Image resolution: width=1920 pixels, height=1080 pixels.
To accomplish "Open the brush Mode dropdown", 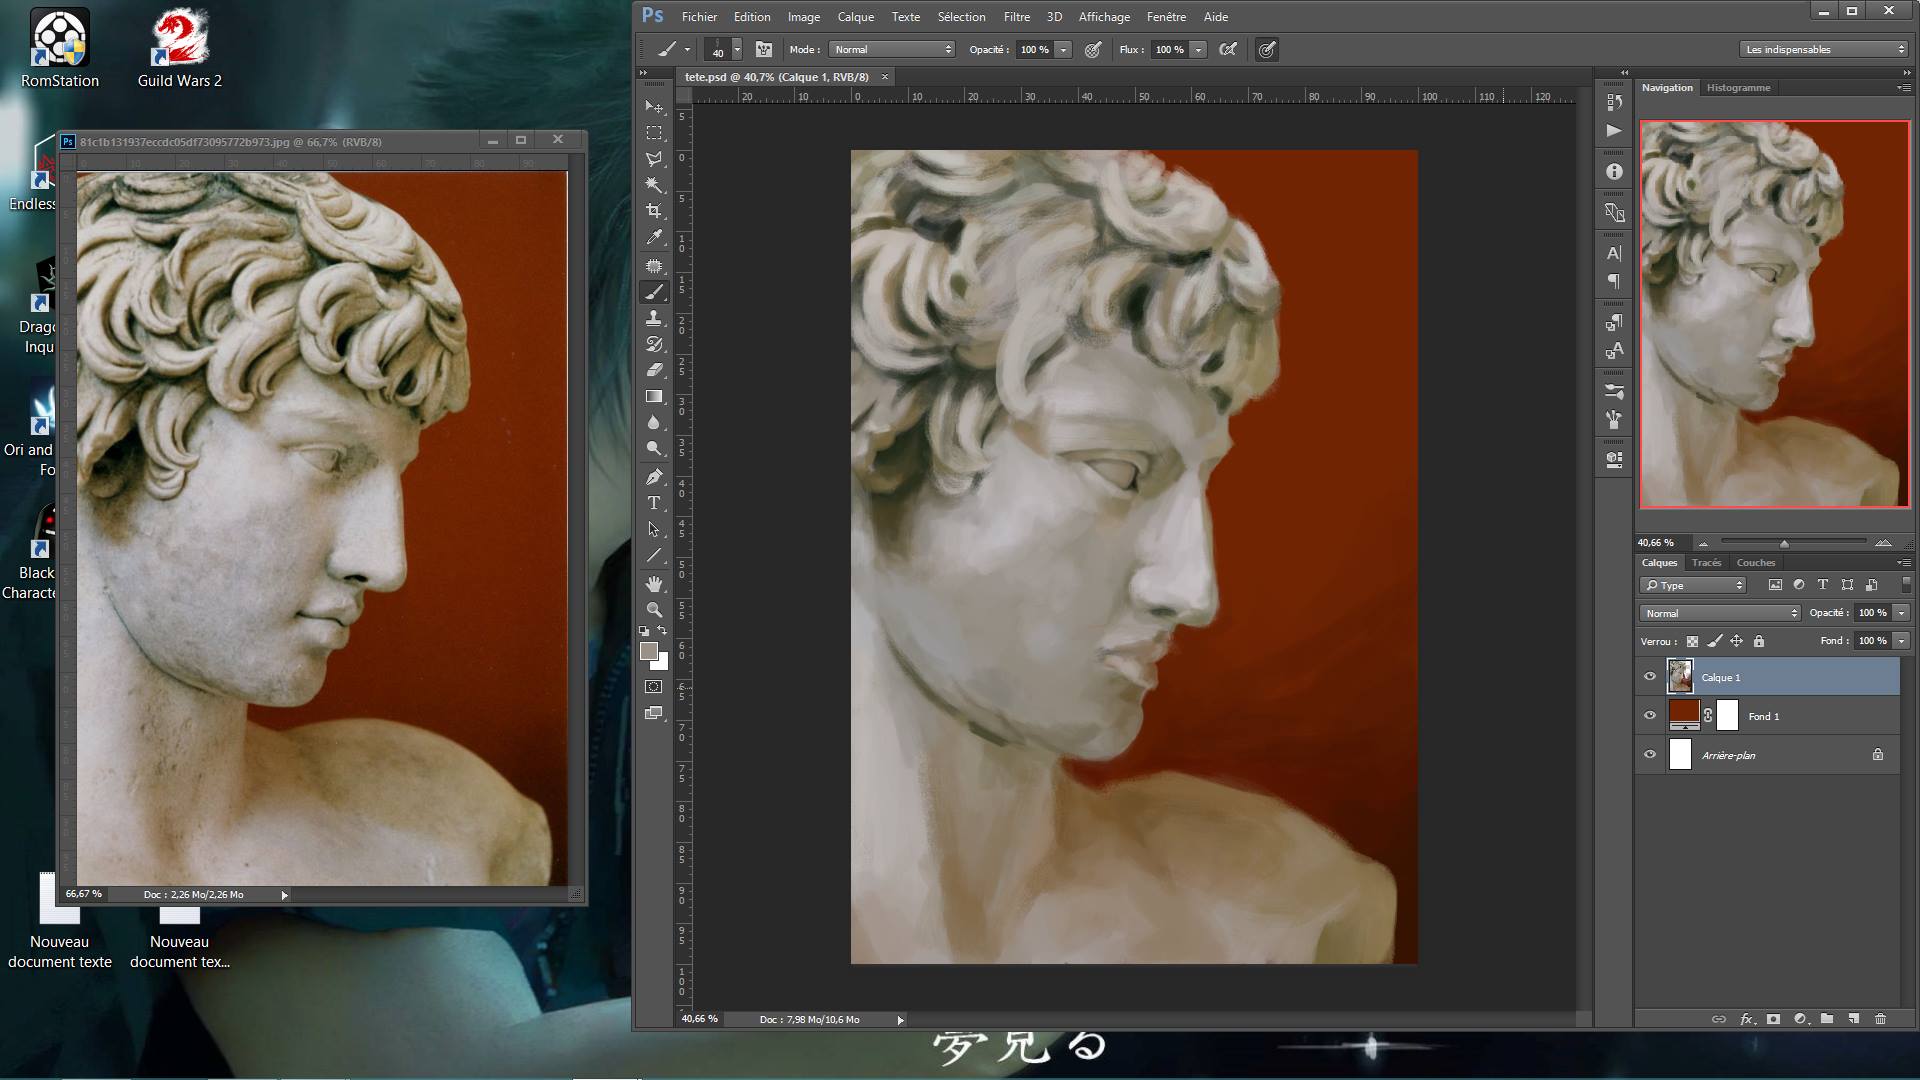I will (892, 49).
